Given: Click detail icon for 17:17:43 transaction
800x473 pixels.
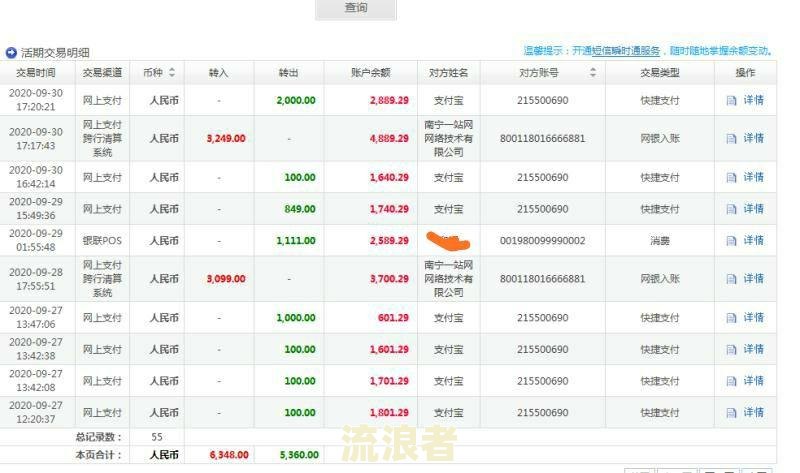Looking at the screenshot, I should [731, 139].
